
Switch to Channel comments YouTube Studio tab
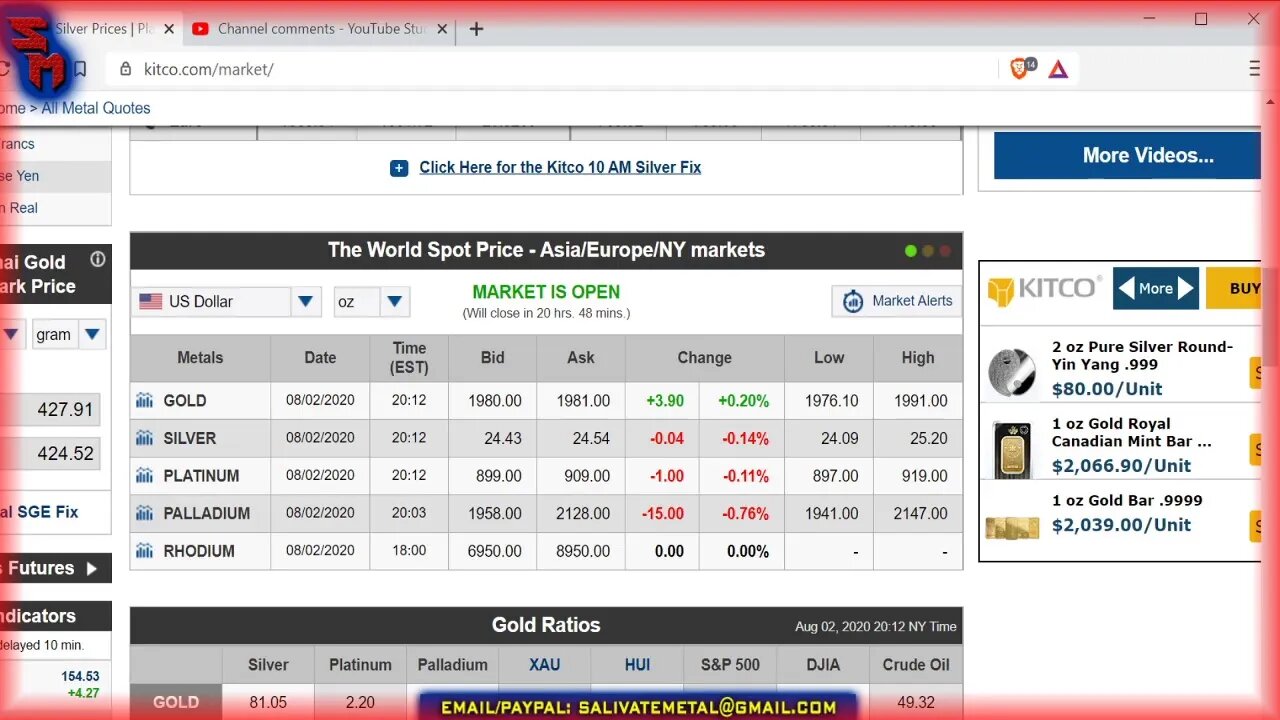coord(323,29)
